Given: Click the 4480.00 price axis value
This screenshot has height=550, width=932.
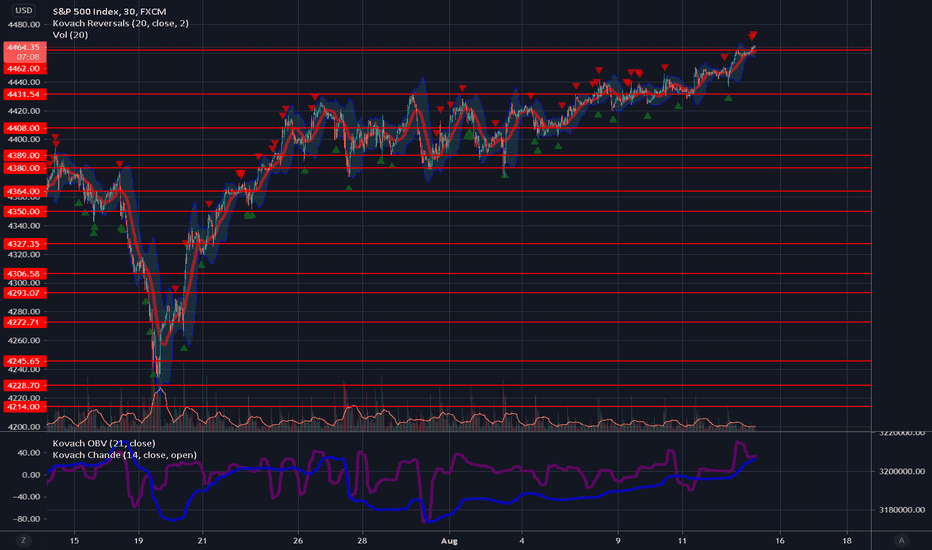Looking at the screenshot, I should tap(24, 24).
